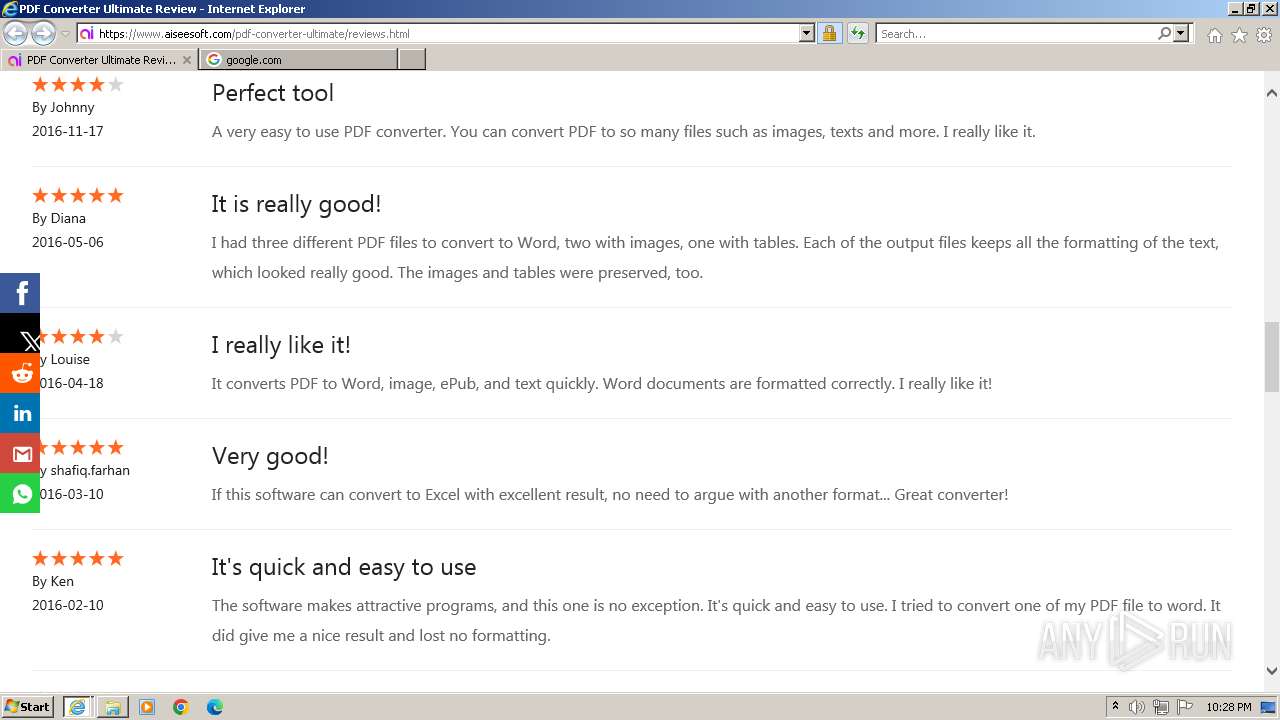This screenshot has height=720, width=1280.
Task: Click the "It is really good!" review heading
Action: (x=296, y=204)
